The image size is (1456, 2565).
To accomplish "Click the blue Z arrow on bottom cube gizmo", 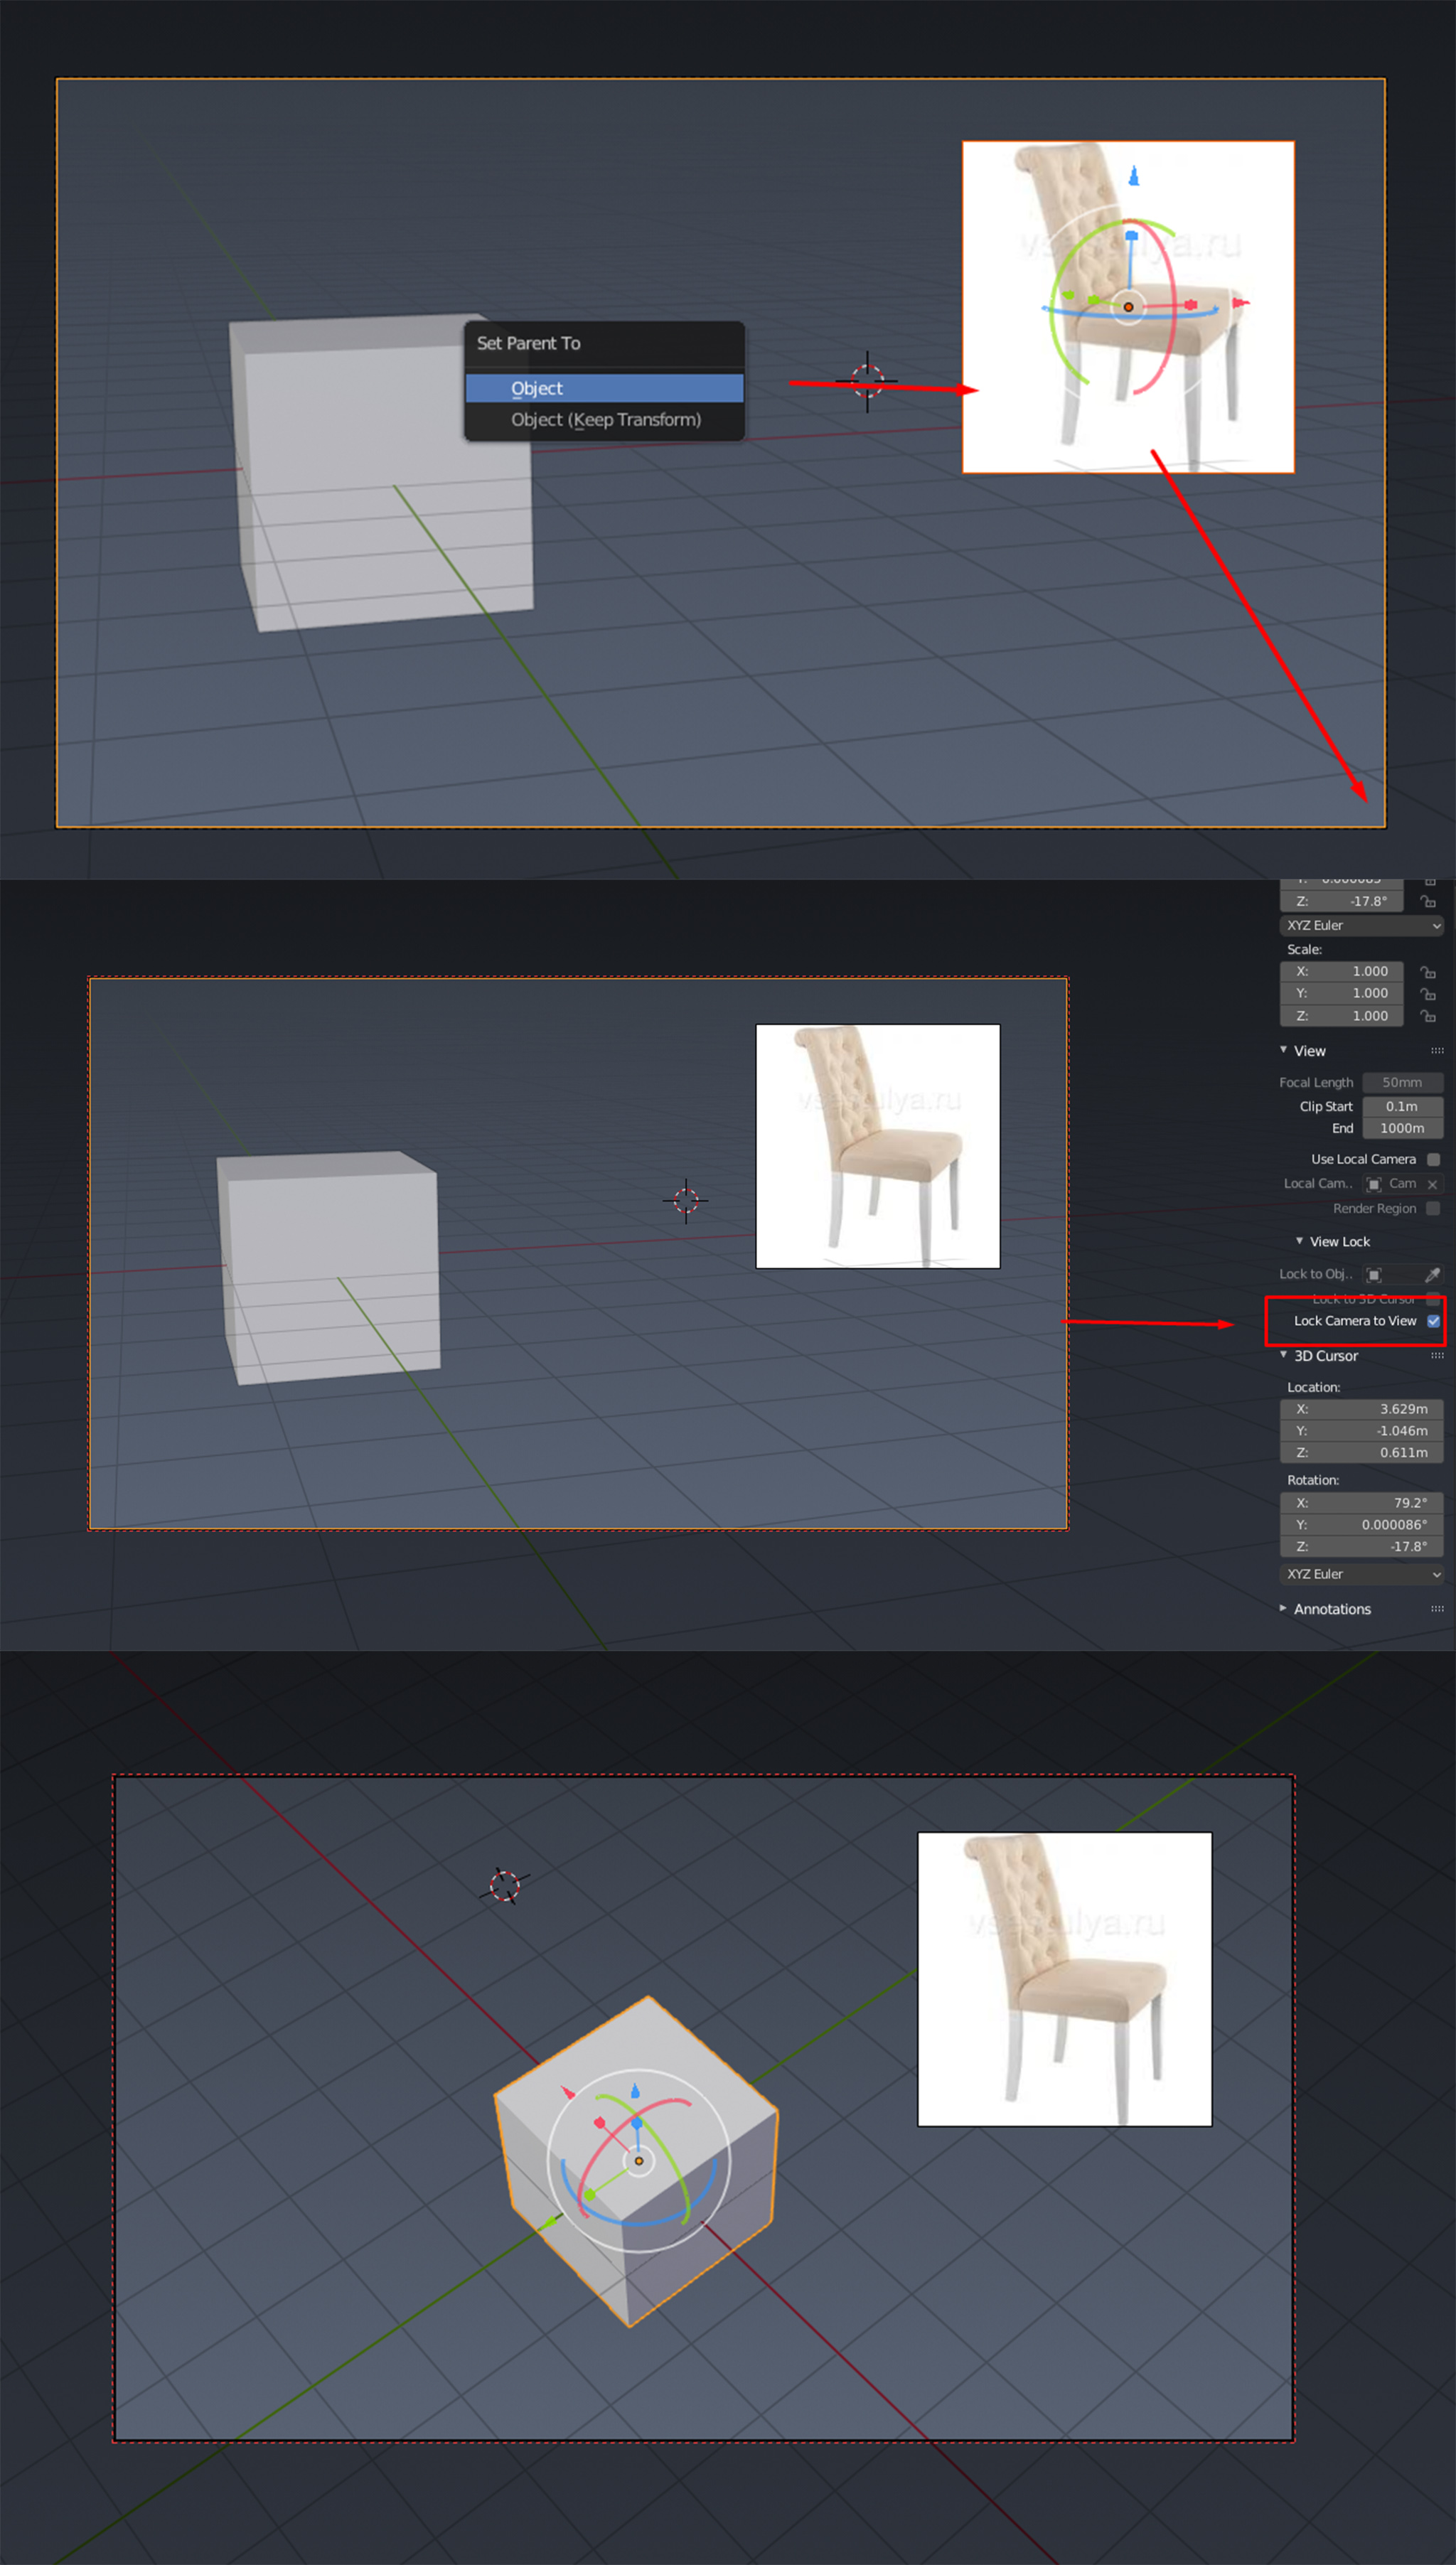I will click(635, 2091).
